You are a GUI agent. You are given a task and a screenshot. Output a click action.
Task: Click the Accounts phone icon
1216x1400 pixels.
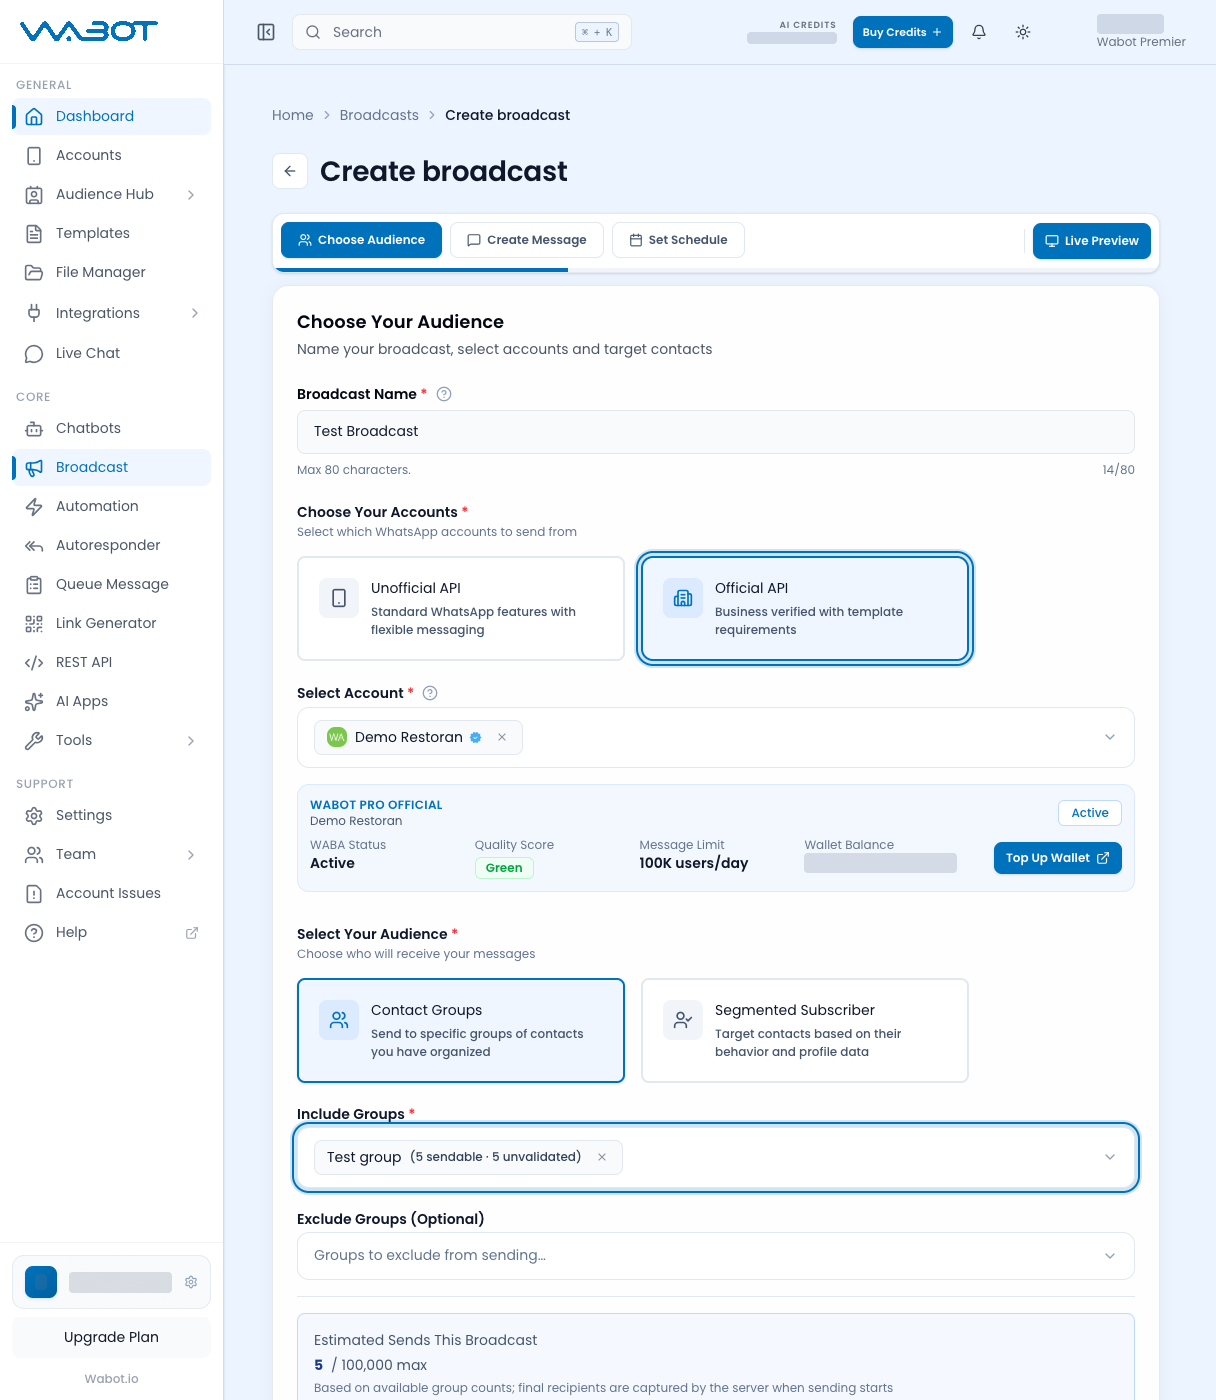click(34, 155)
